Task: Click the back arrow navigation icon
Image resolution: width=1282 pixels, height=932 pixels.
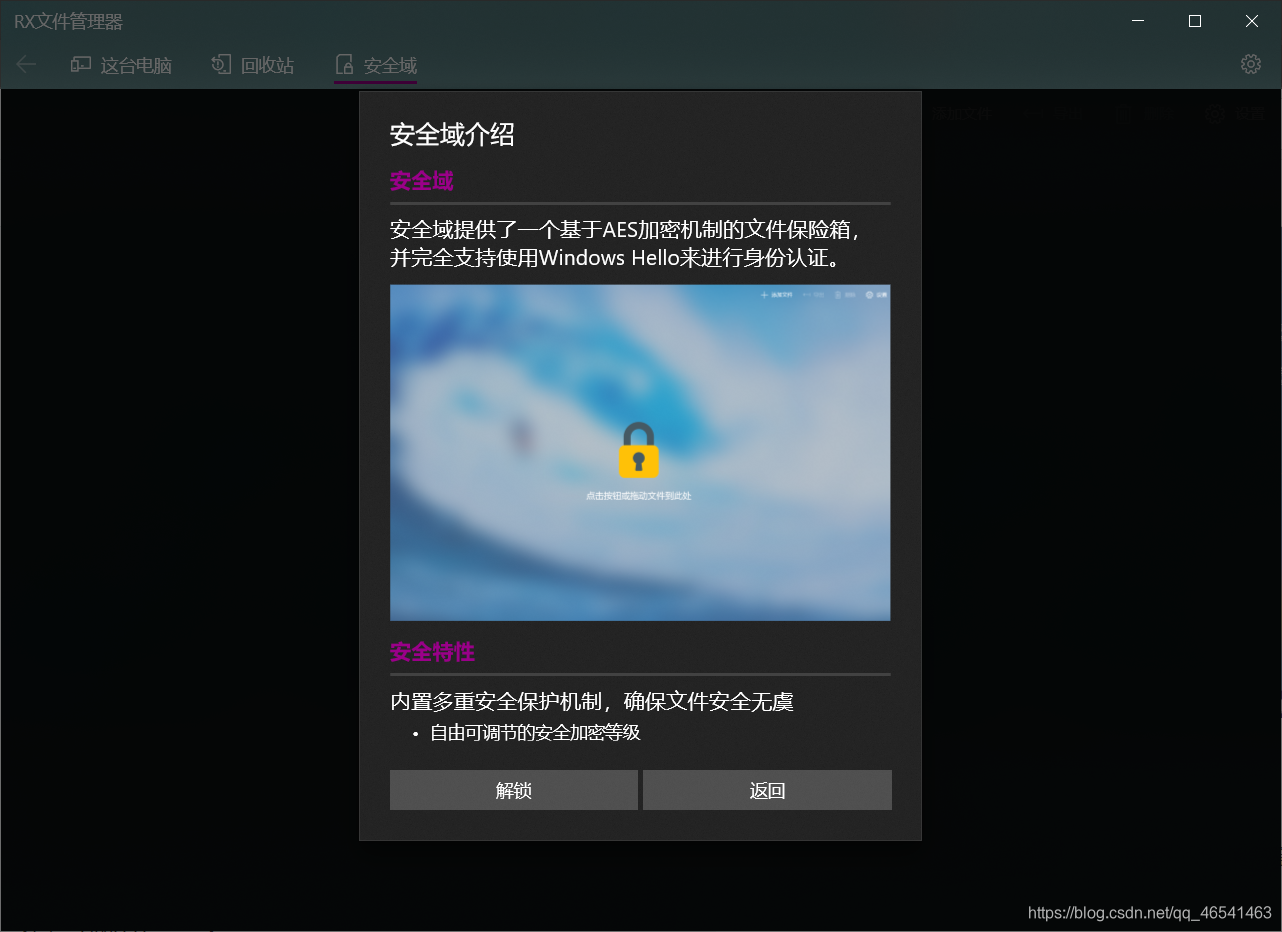Action: pos(25,64)
